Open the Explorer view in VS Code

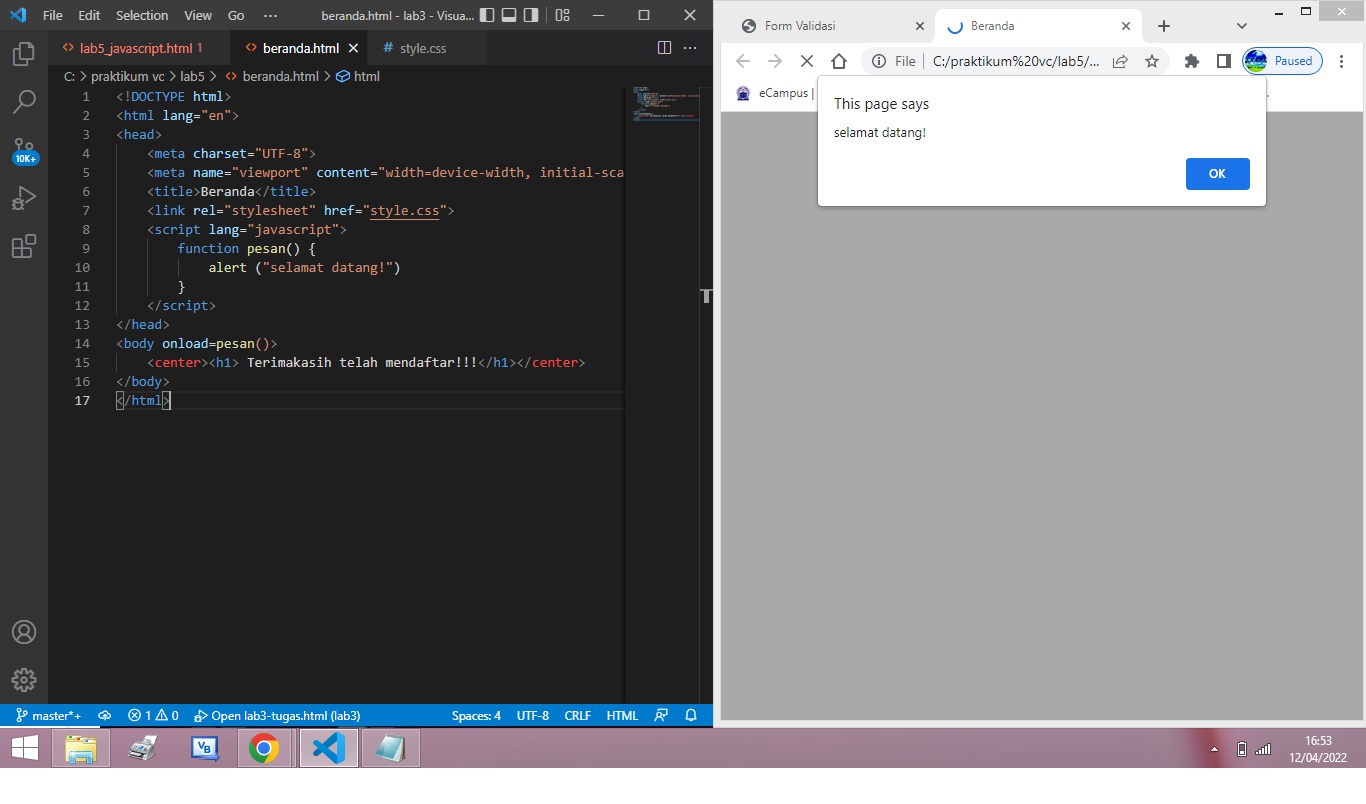pos(24,54)
